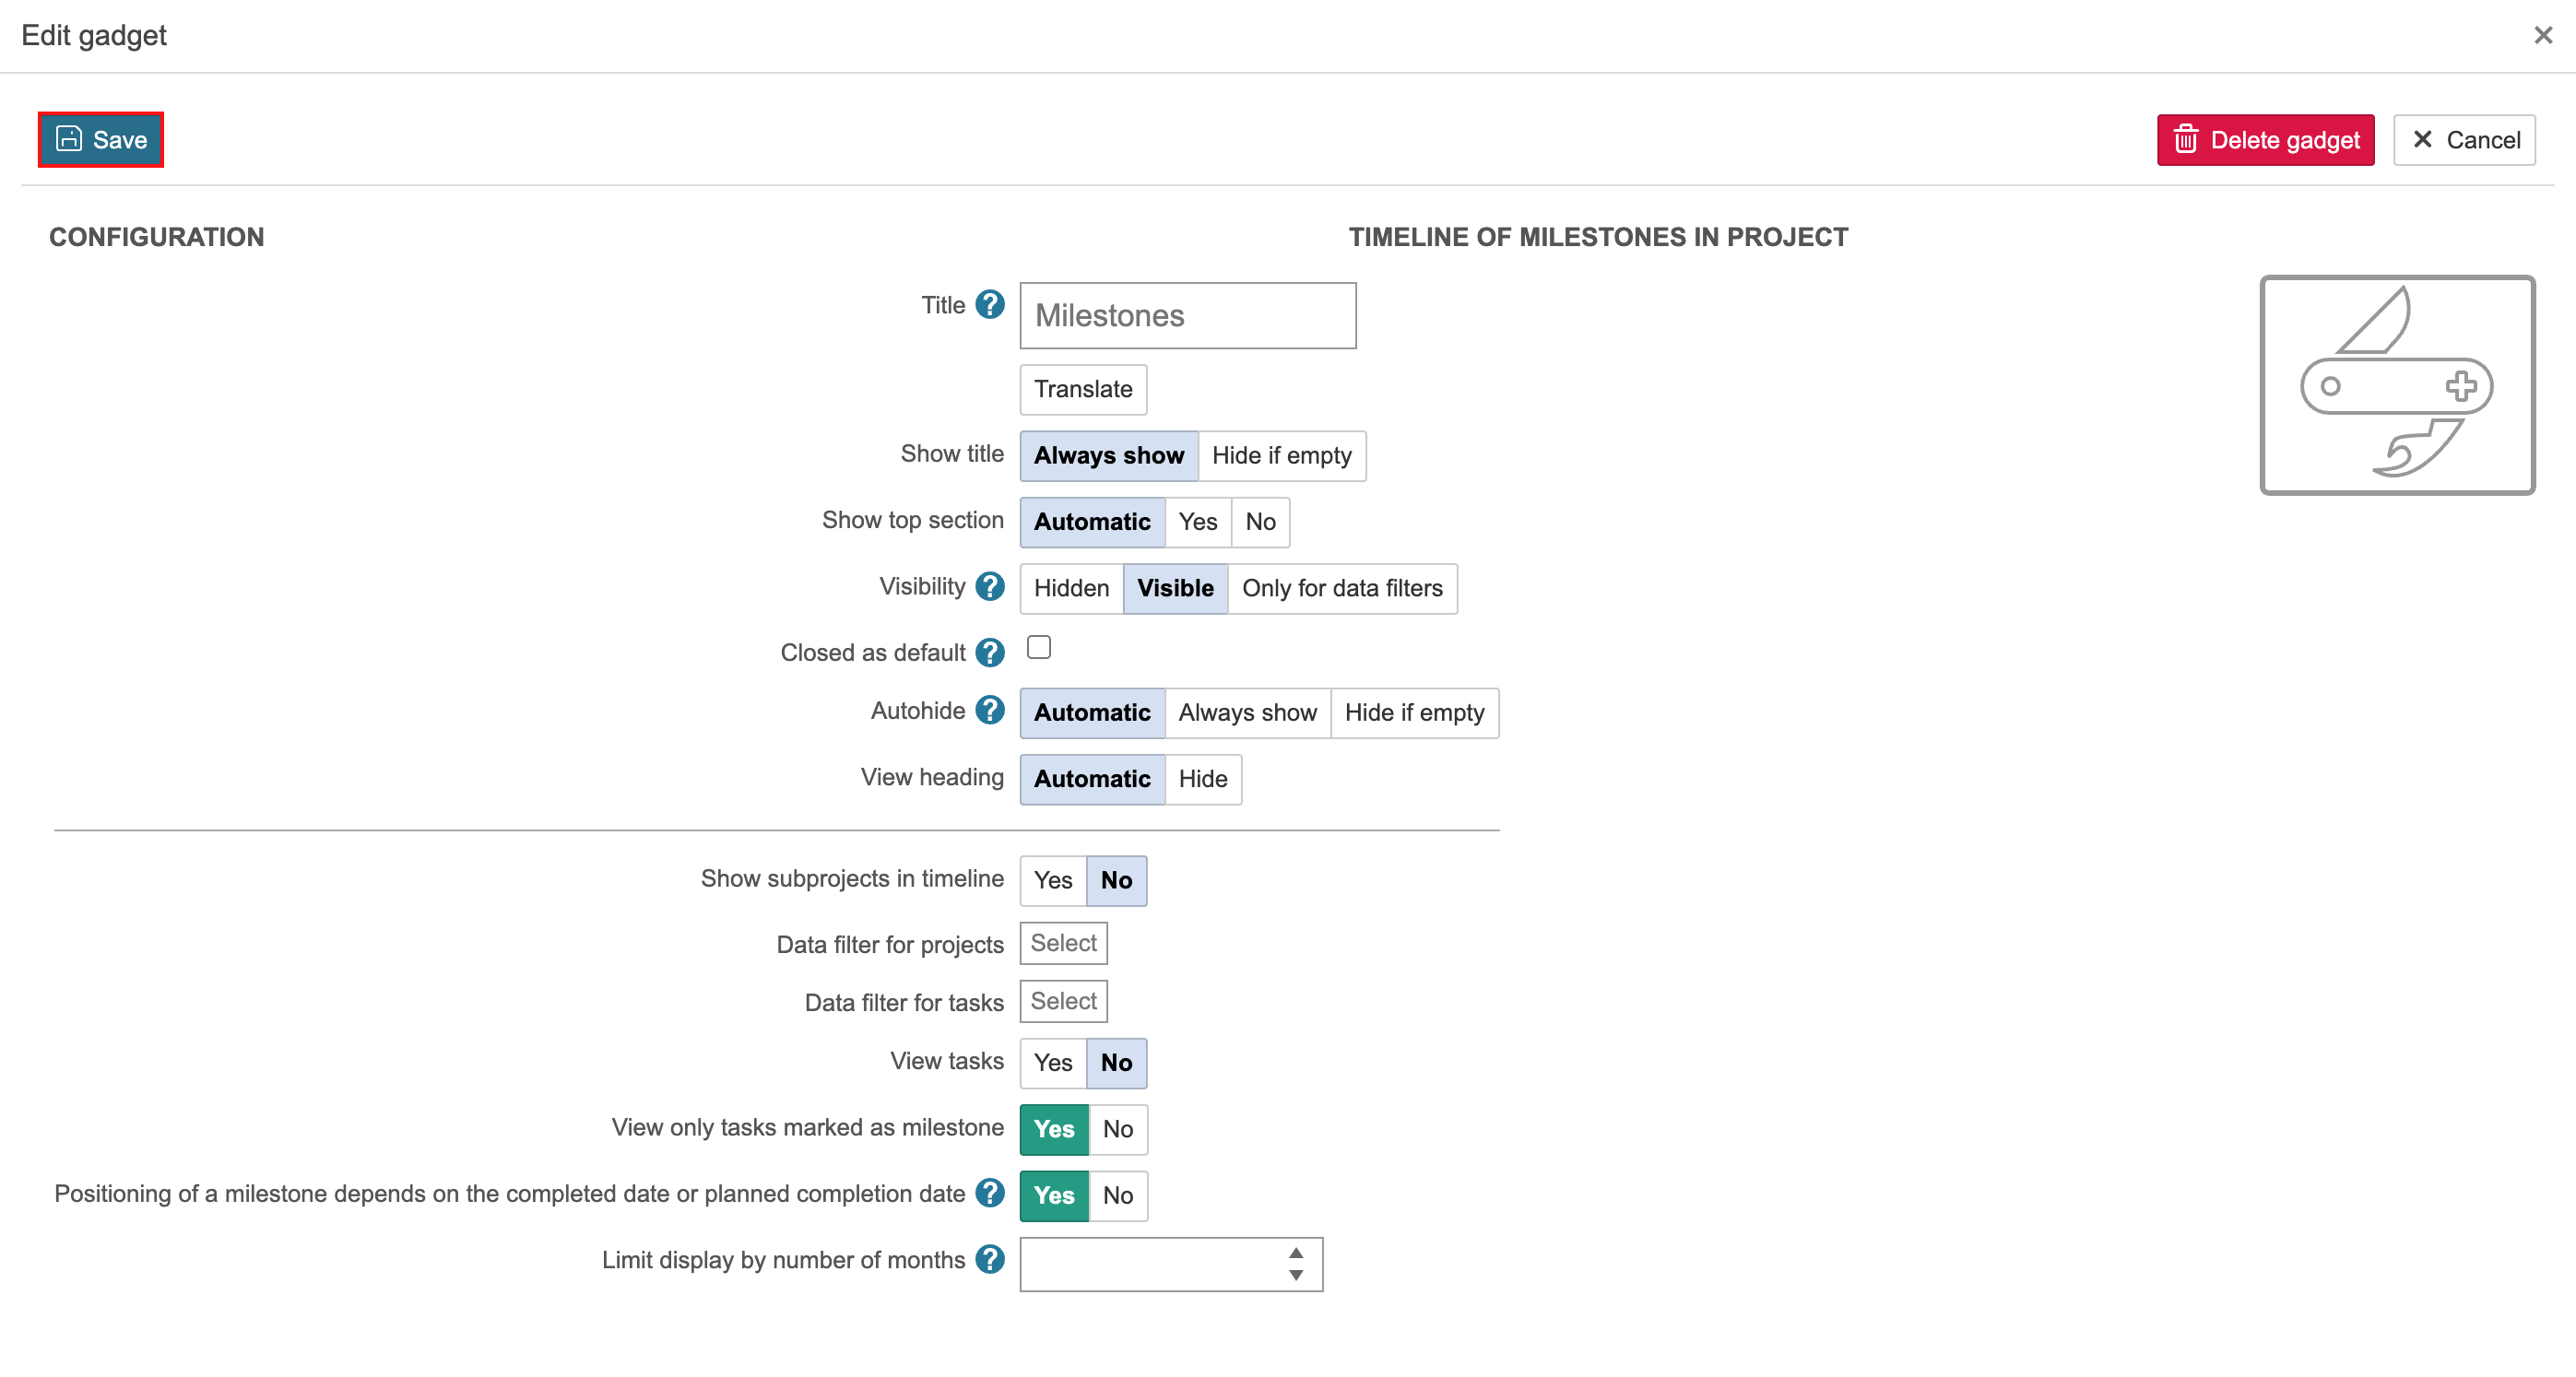
Task: Open Data filter for projects Select dropdown
Action: (x=1063, y=943)
